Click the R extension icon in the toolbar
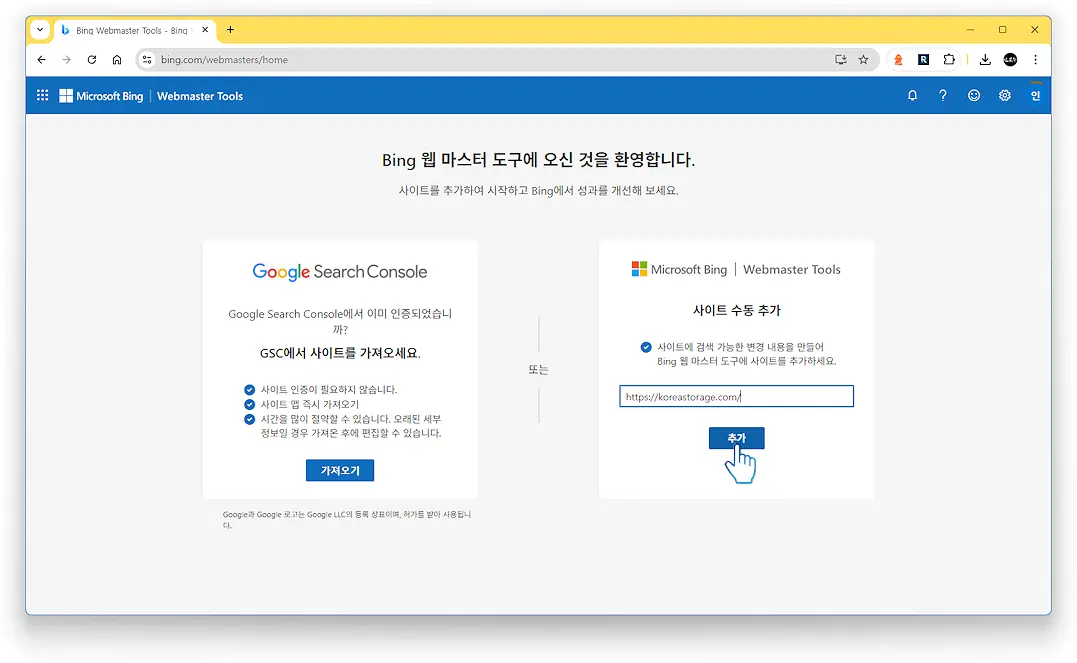1077x663 pixels. [924, 59]
